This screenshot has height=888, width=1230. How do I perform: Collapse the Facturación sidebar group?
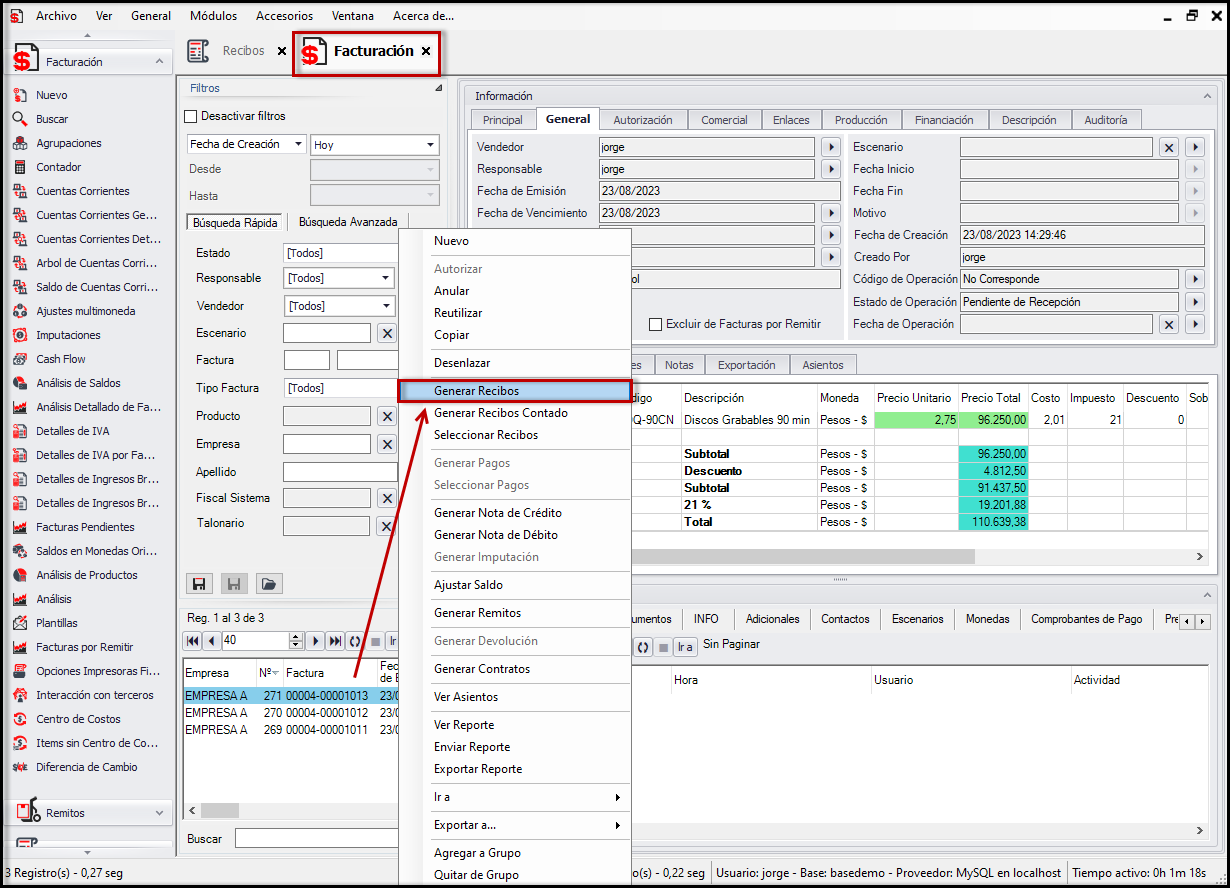pyautogui.click(x=160, y=62)
